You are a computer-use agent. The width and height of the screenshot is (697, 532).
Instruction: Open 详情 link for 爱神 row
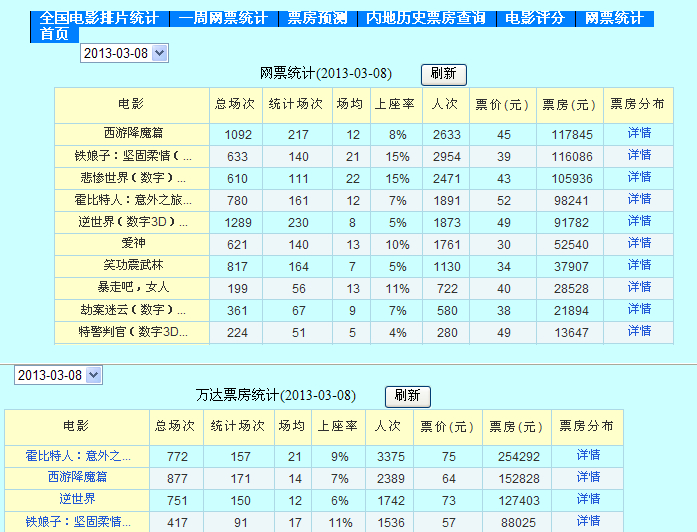pyautogui.click(x=639, y=243)
